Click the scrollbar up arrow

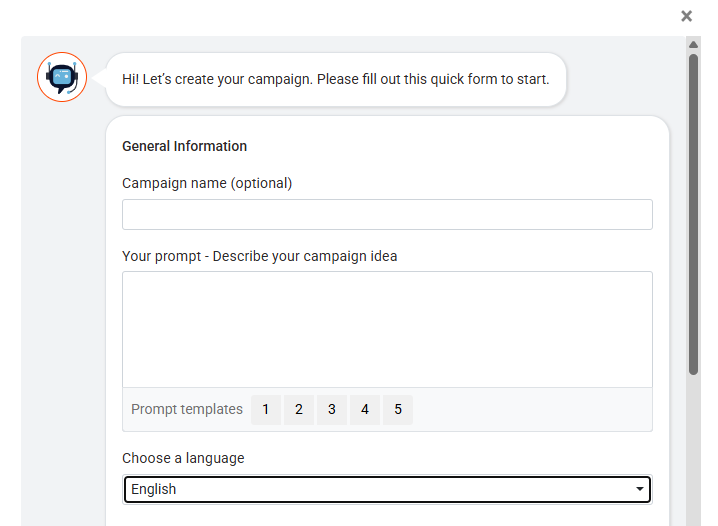coord(693,45)
